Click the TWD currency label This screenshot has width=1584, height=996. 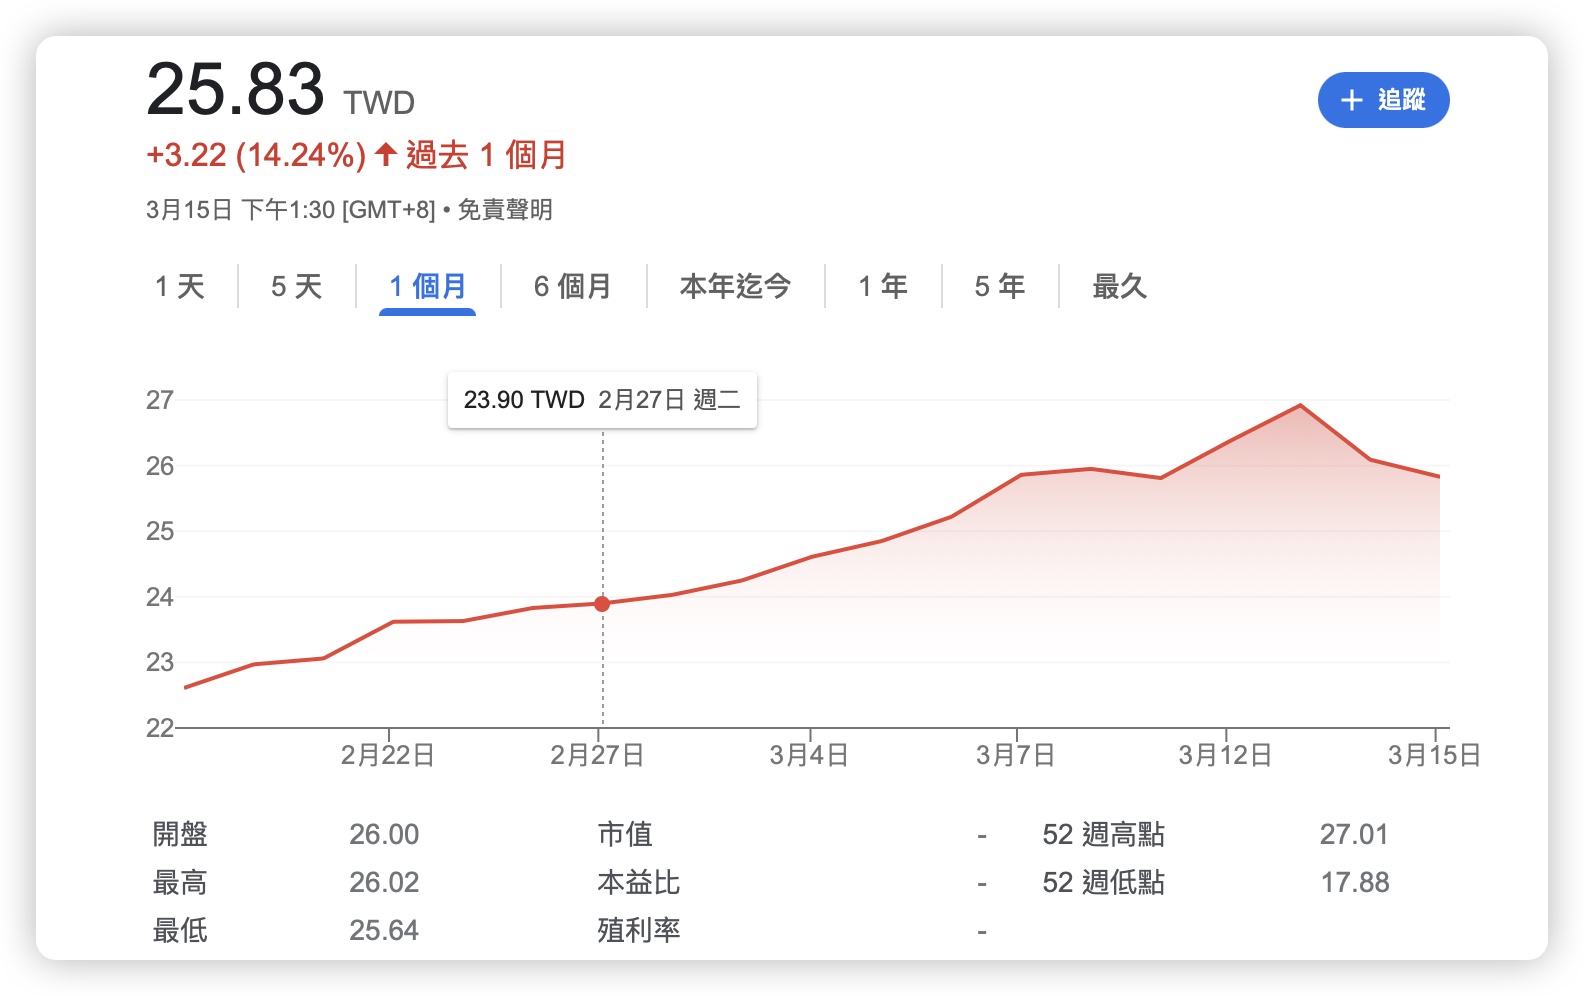[x=379, y=103]
